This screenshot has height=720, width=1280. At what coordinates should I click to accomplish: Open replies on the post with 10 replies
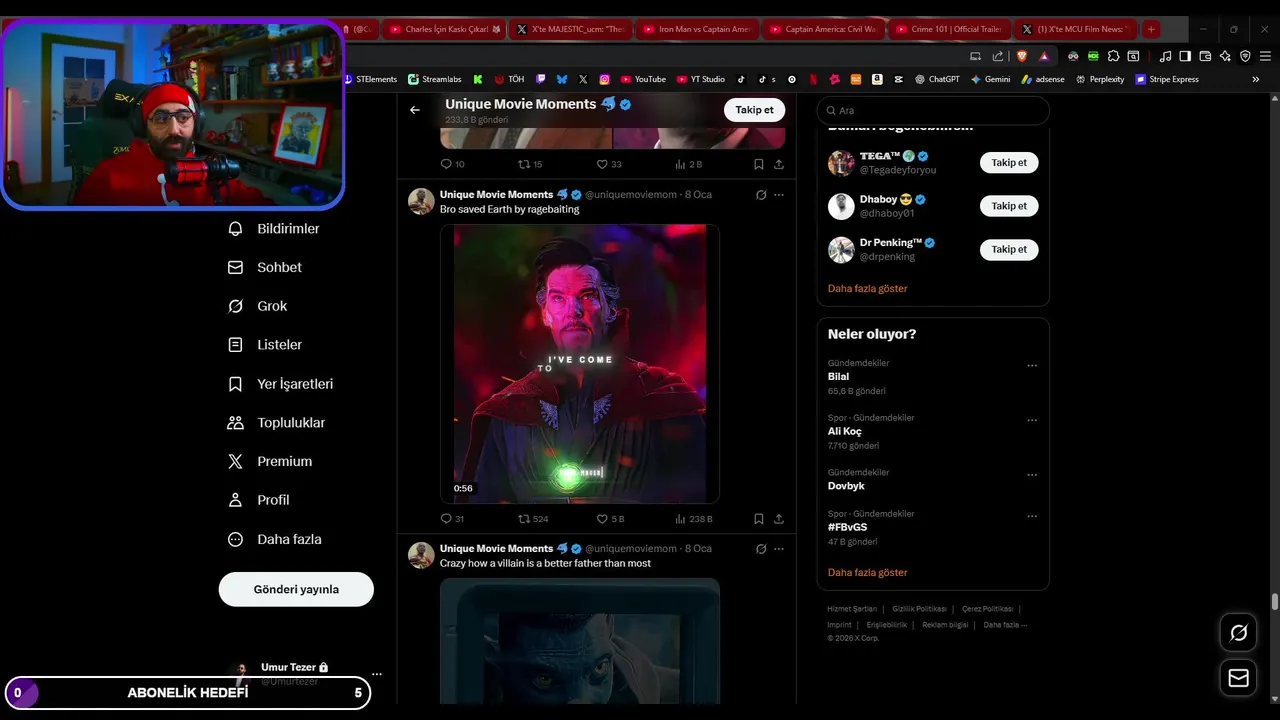coord(452,164)
